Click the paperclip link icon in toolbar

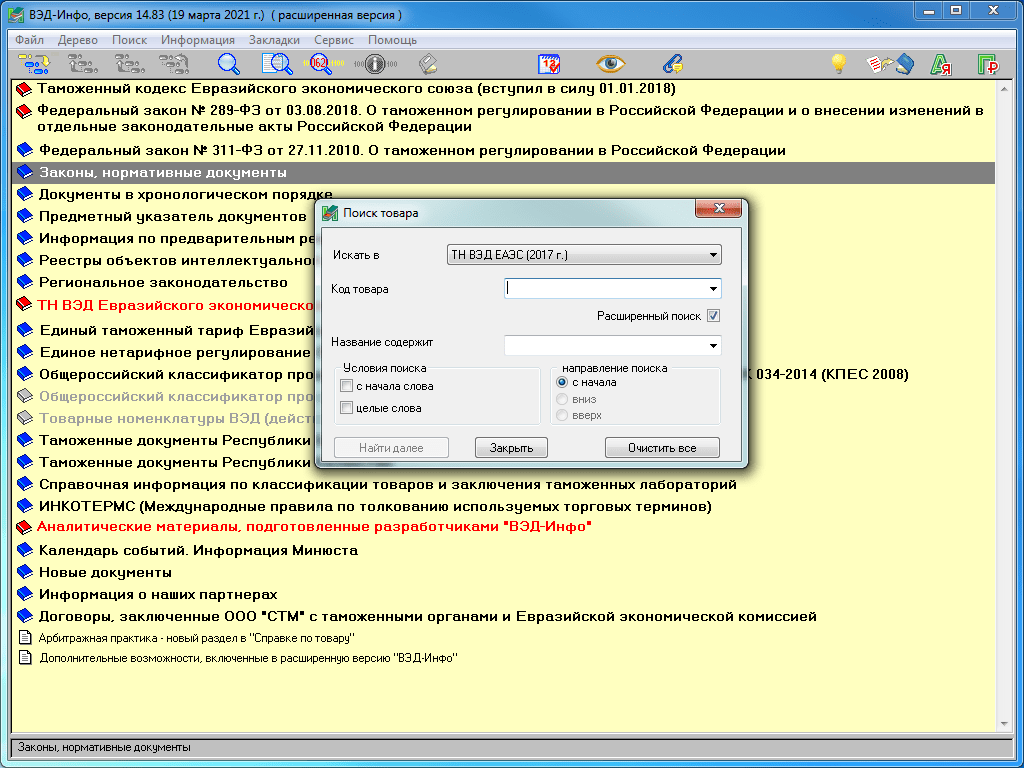pos(673,64)
